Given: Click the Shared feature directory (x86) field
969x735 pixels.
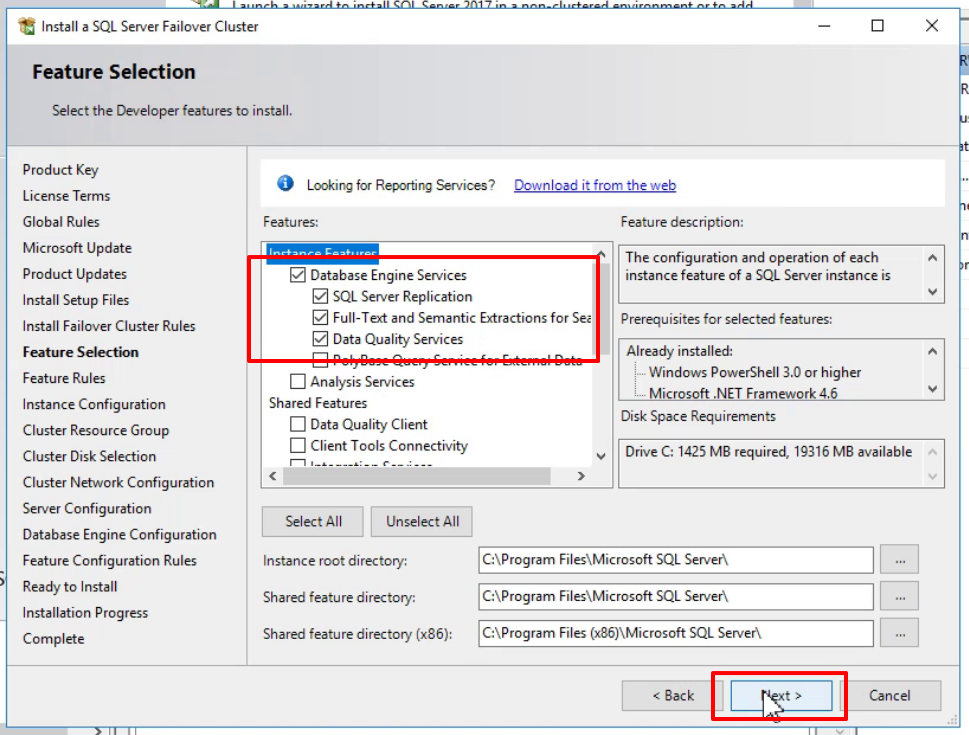Looking at the screenshot, I should click(x=675, y=633).
